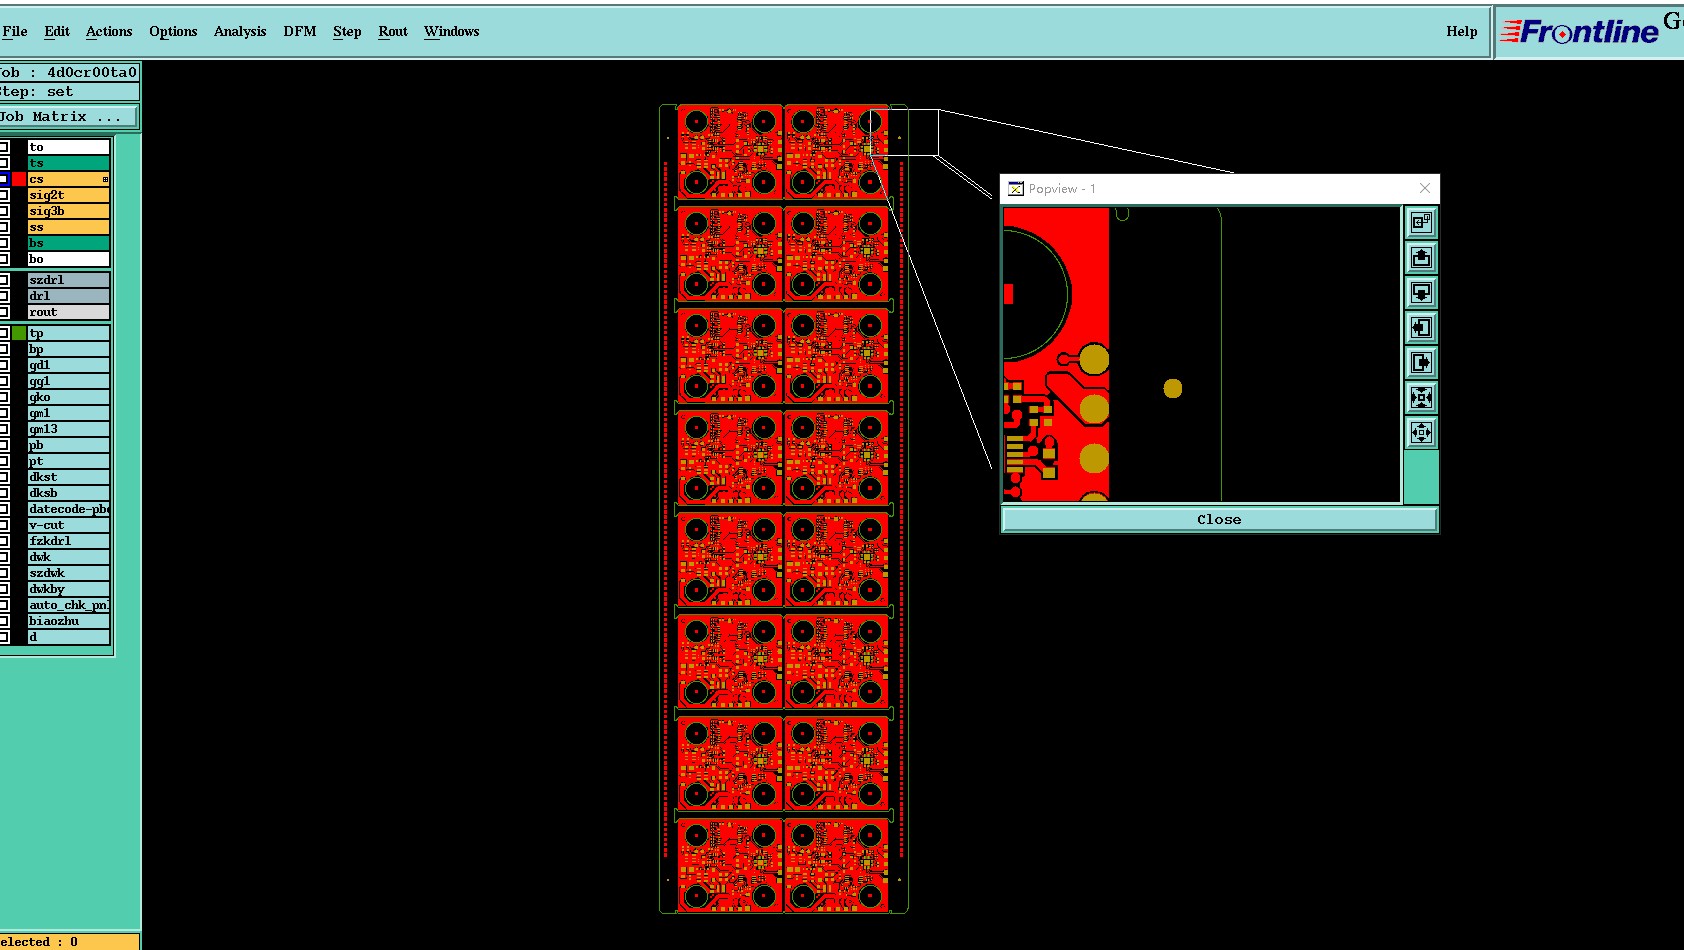
Task: Open the Windows menu
Action: [x=452, y=31]
